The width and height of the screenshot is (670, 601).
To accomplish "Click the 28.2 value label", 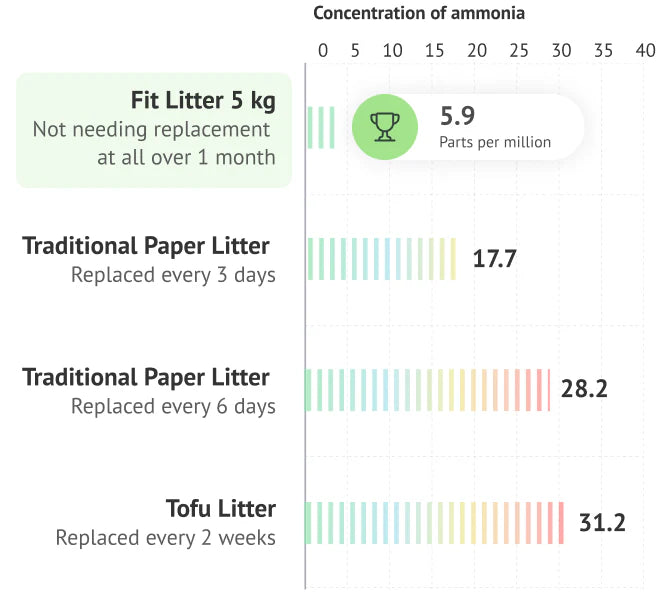I will click(584, 389).
